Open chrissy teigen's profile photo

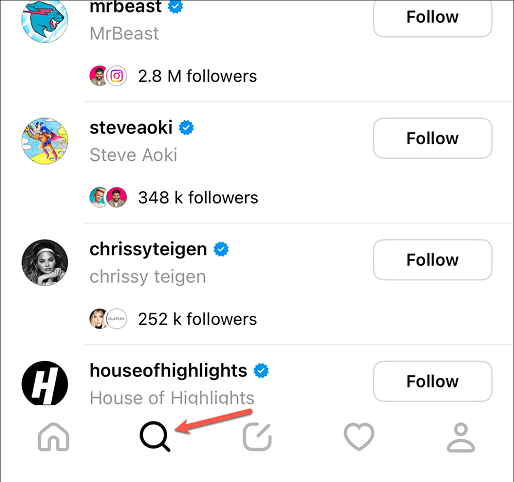pos(45,262)
